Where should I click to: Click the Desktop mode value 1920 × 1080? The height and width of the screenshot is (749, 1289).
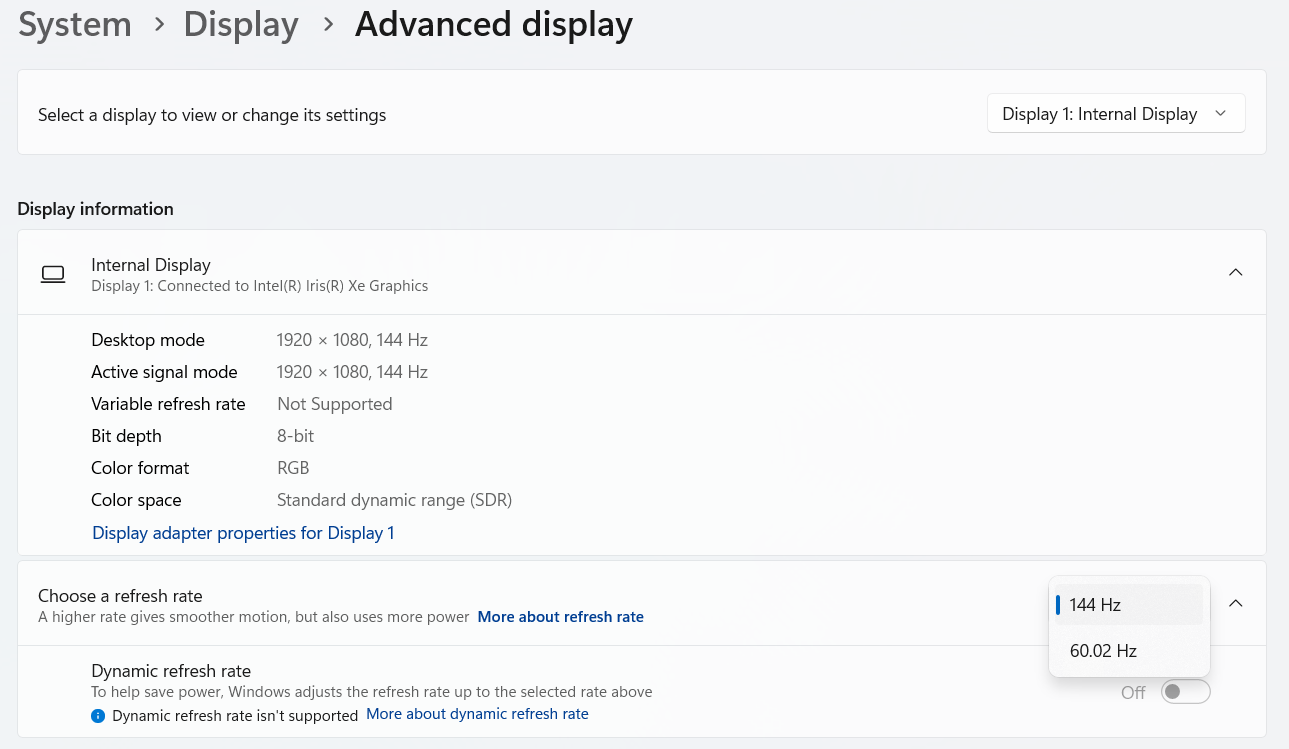(x=352, y=340)
